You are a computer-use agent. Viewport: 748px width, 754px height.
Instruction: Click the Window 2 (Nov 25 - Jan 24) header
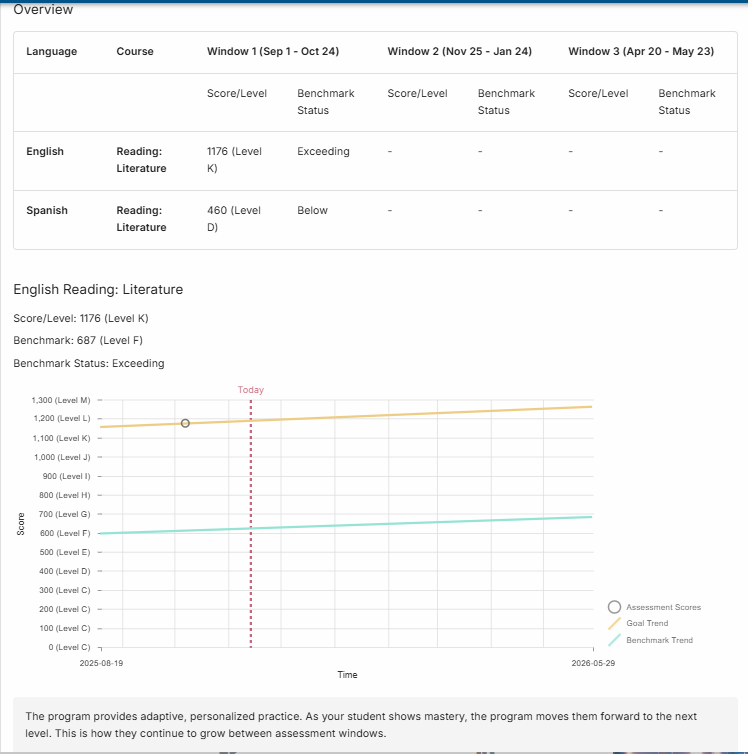[459, 51]
